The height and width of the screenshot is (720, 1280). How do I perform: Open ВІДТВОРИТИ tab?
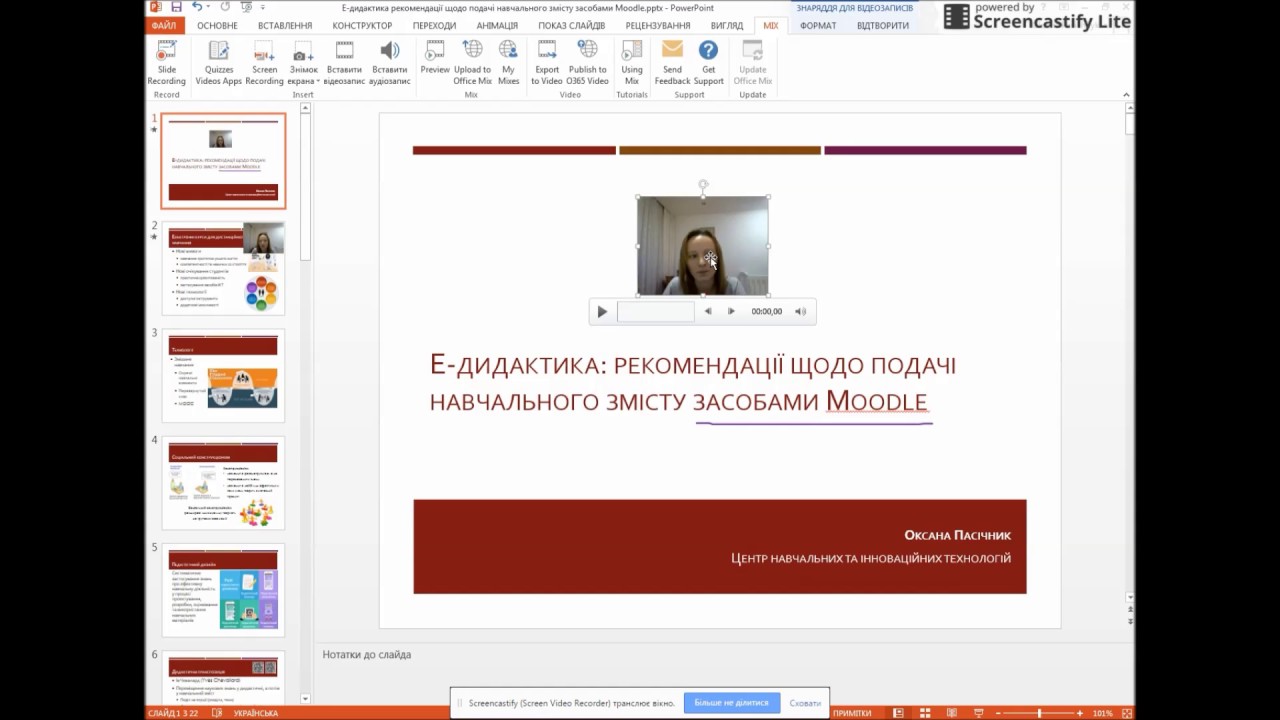(883, 26)
